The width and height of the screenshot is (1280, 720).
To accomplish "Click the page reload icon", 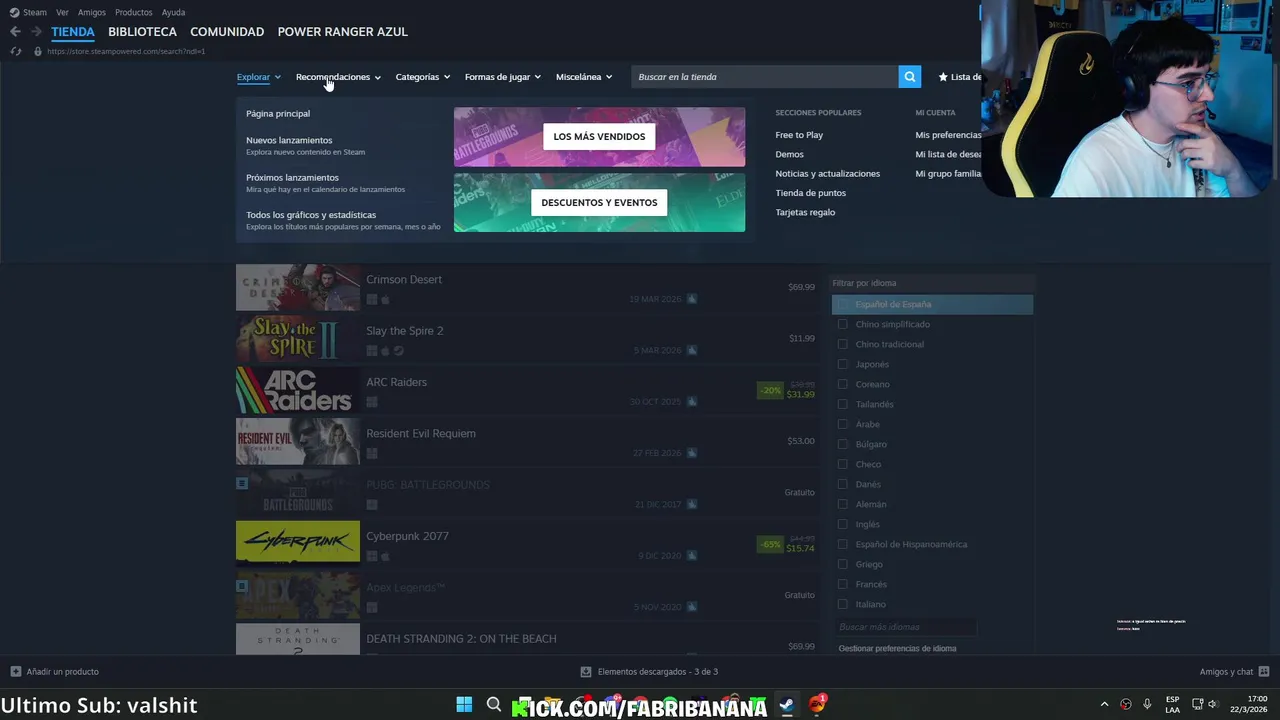I will point(15,51).
